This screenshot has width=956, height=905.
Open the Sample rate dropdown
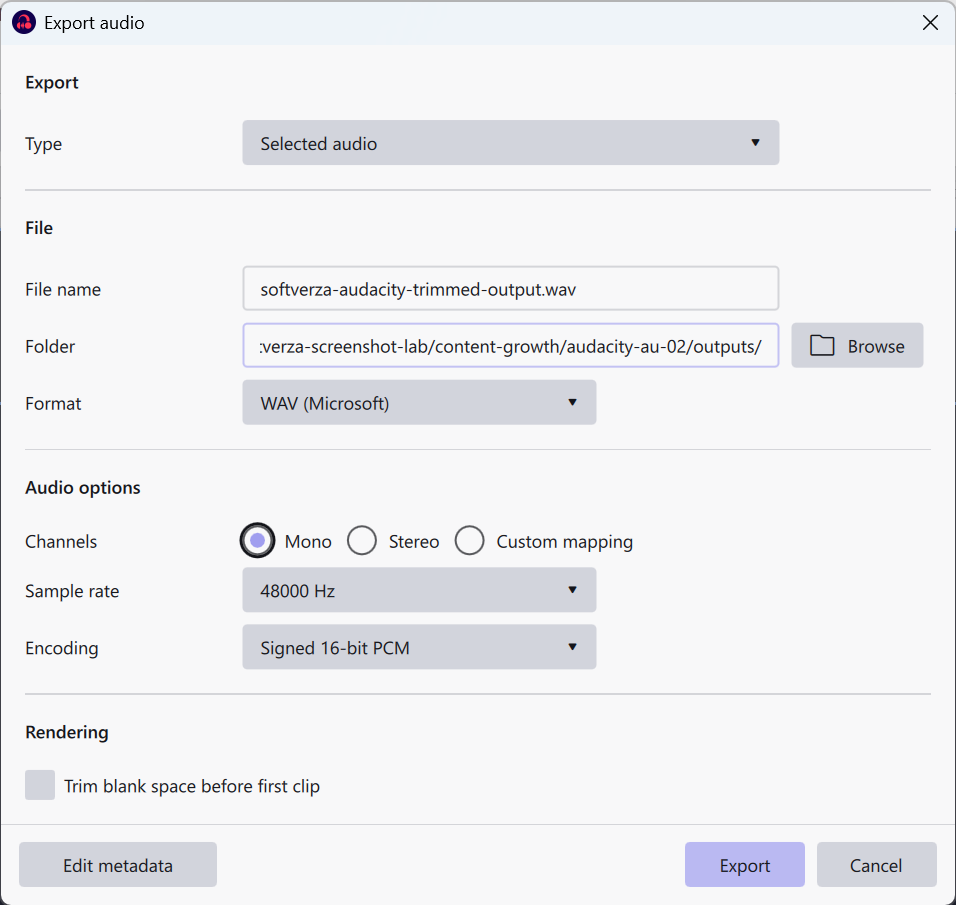coord(419,590)
